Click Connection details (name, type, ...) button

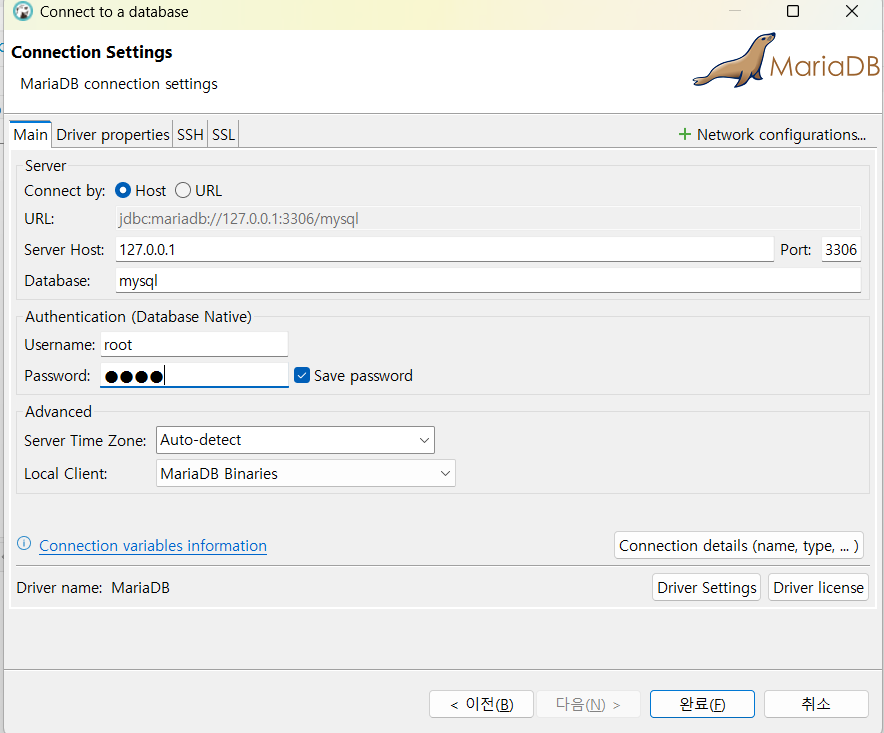pyautogui.click(x=739, y=545)
